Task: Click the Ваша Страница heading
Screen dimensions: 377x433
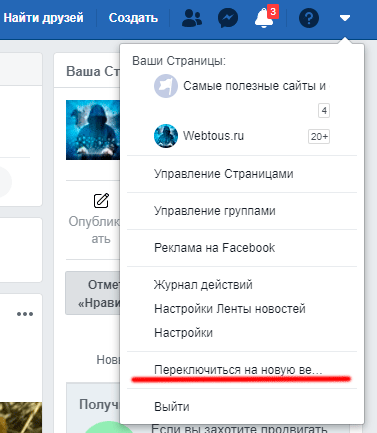Action: click(x=93, y=71)
